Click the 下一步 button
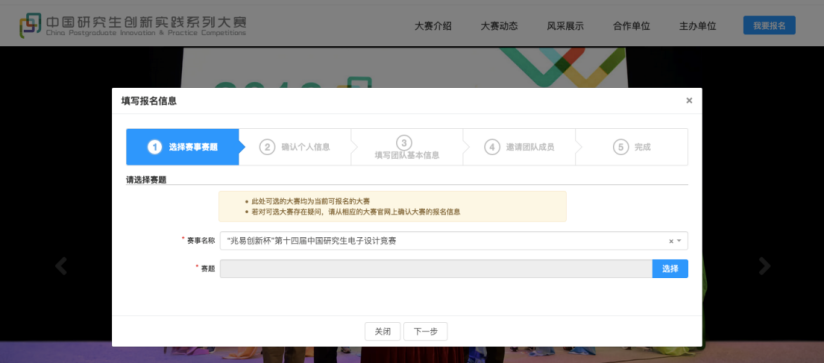Screen dimensions: 824x364 click(x=426, y=331)
